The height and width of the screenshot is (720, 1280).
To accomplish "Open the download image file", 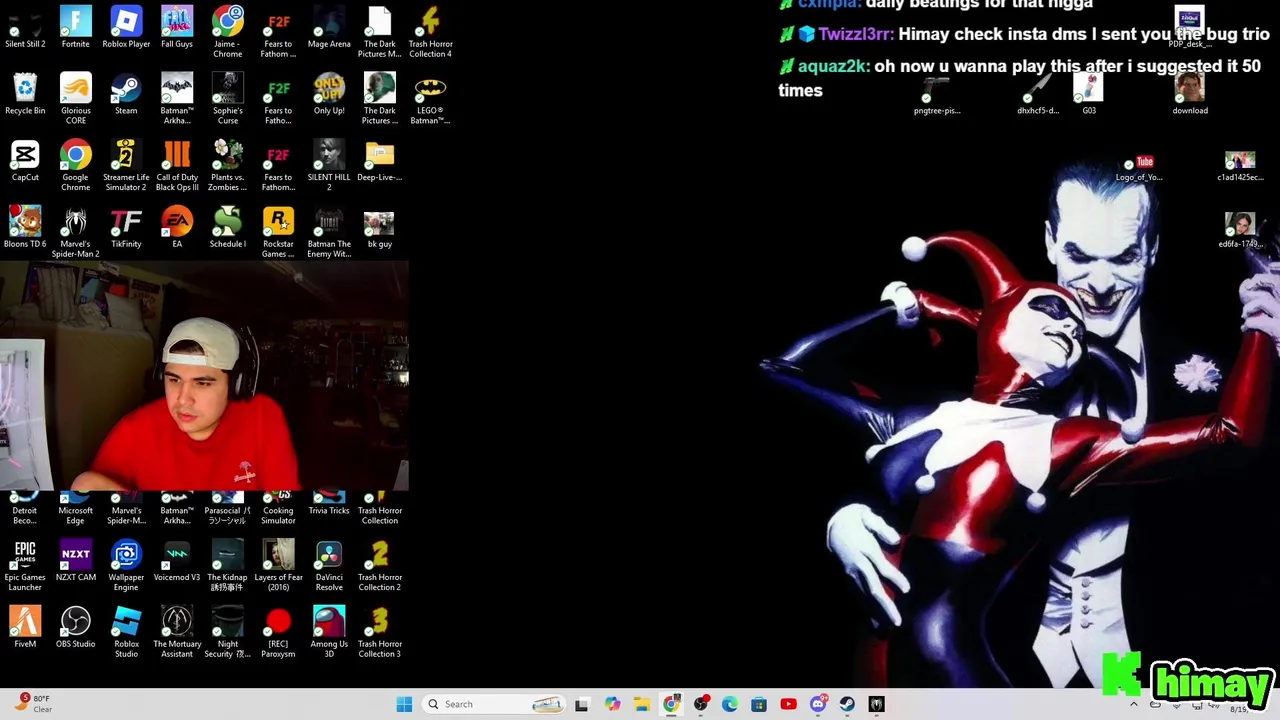I will click(1190, 95).
